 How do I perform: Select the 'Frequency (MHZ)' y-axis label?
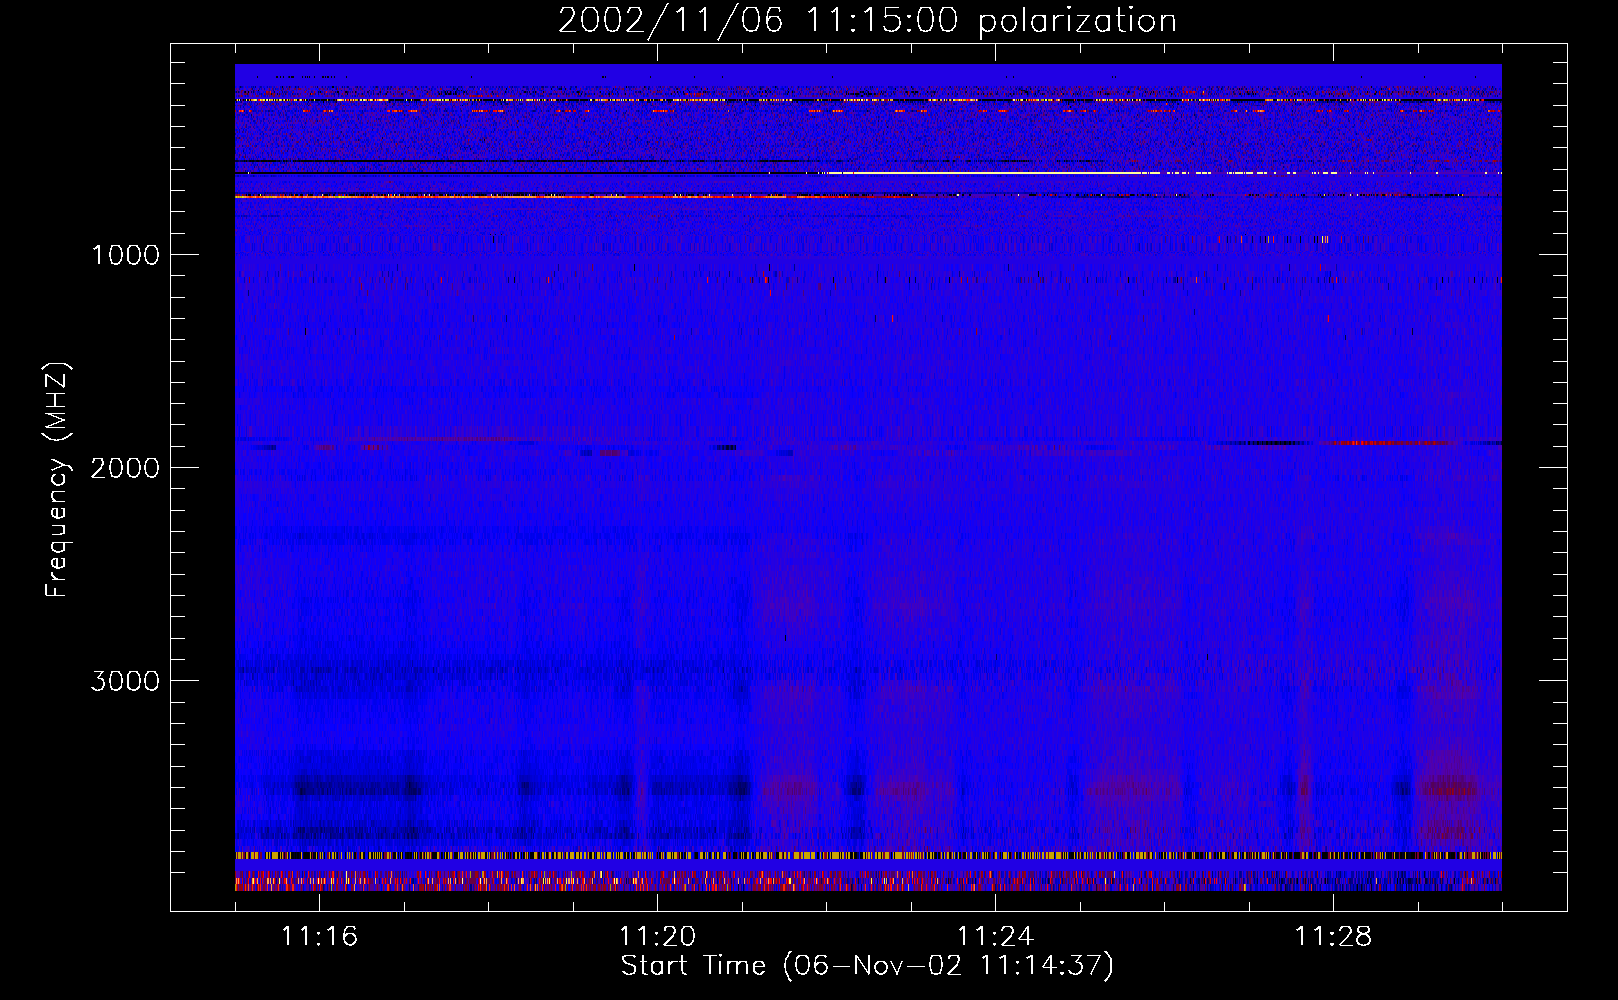click(x=57, y=480)
